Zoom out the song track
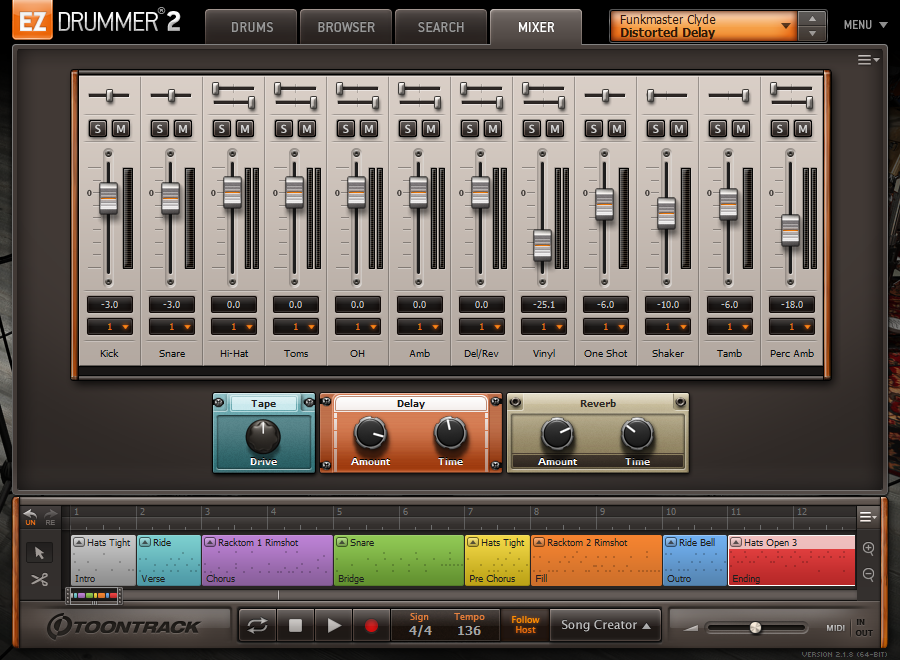The image size is (900, 660). pyautogui.click(x=868, y=574)
